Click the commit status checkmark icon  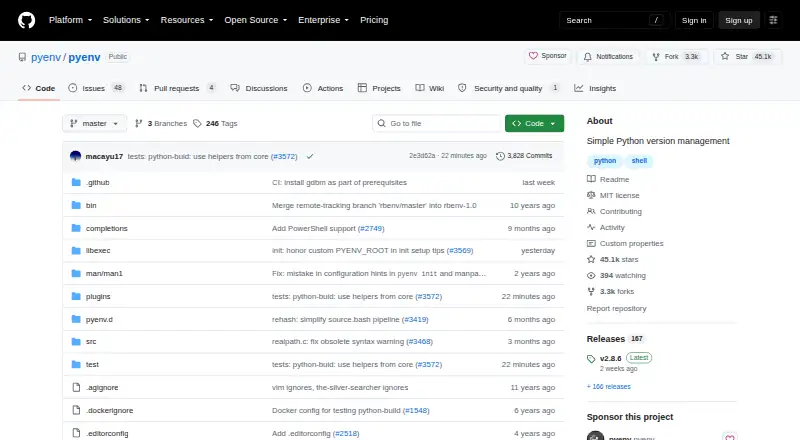pyautogui.click(x=310, y=156)
